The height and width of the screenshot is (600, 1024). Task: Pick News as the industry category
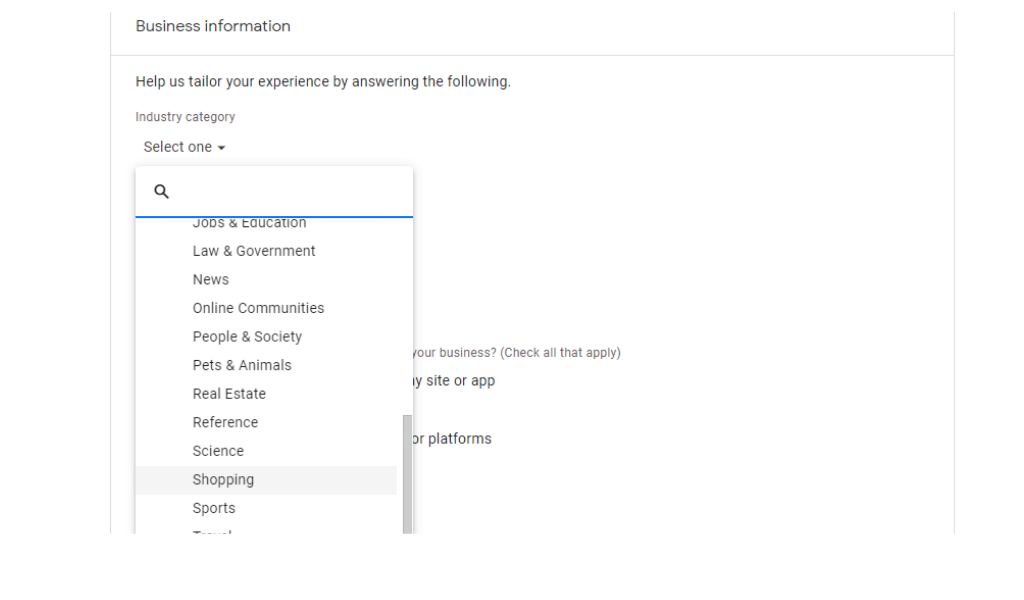tap(211, 280)
